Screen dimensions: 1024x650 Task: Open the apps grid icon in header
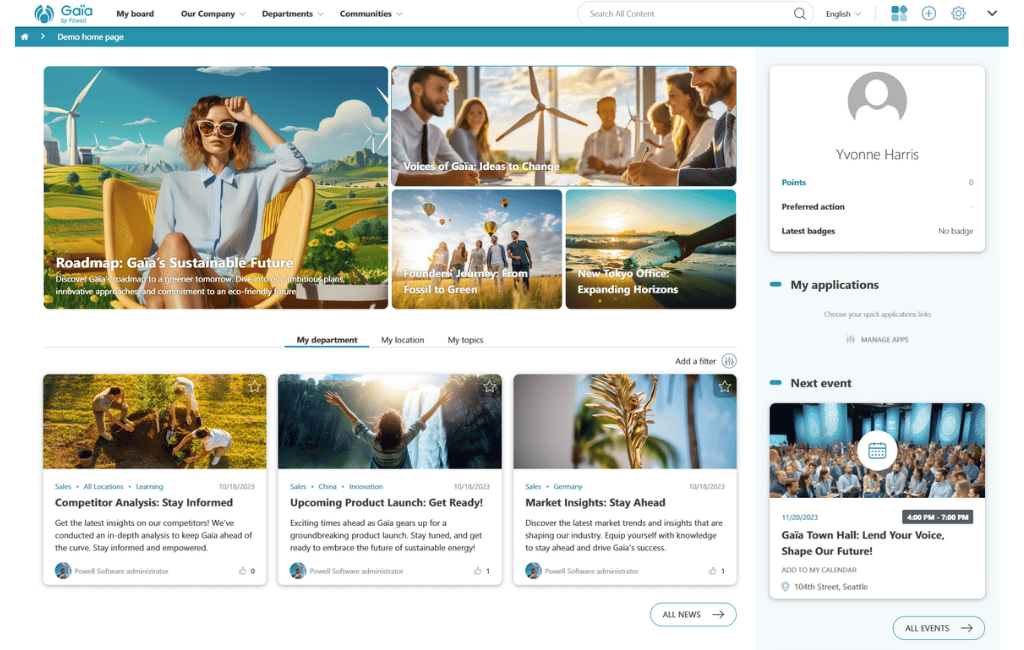pos(899,14)
